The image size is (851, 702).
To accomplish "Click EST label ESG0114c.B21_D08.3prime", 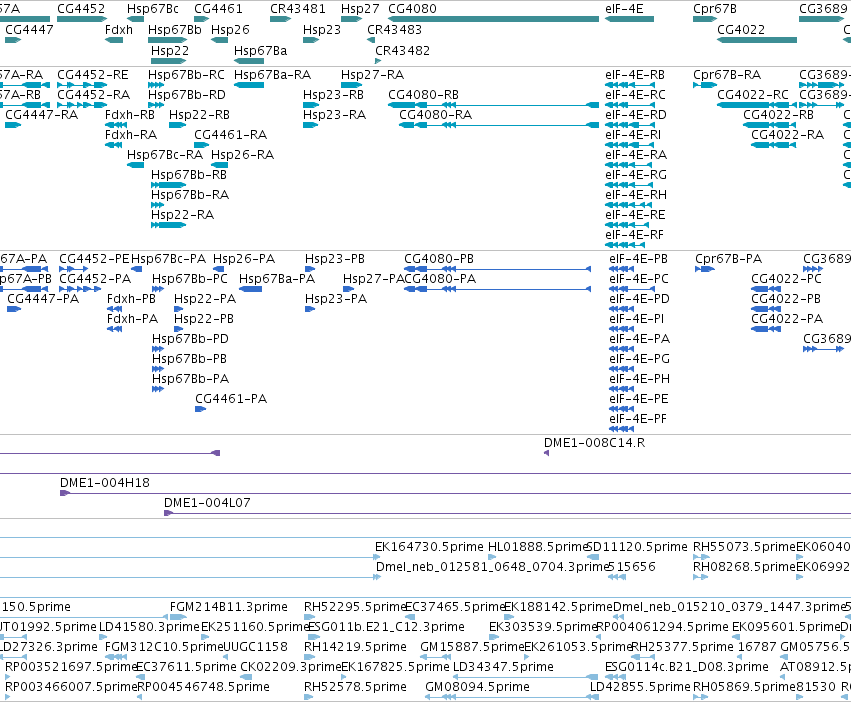I will tap(687, 667).
